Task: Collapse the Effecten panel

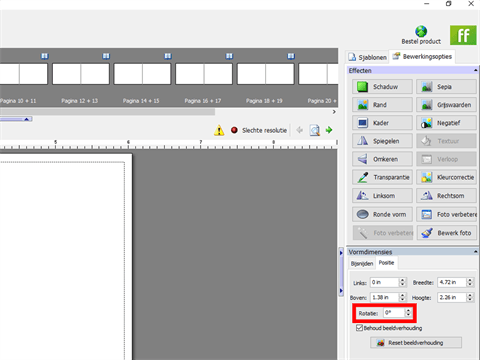Action: coord(475,70)
